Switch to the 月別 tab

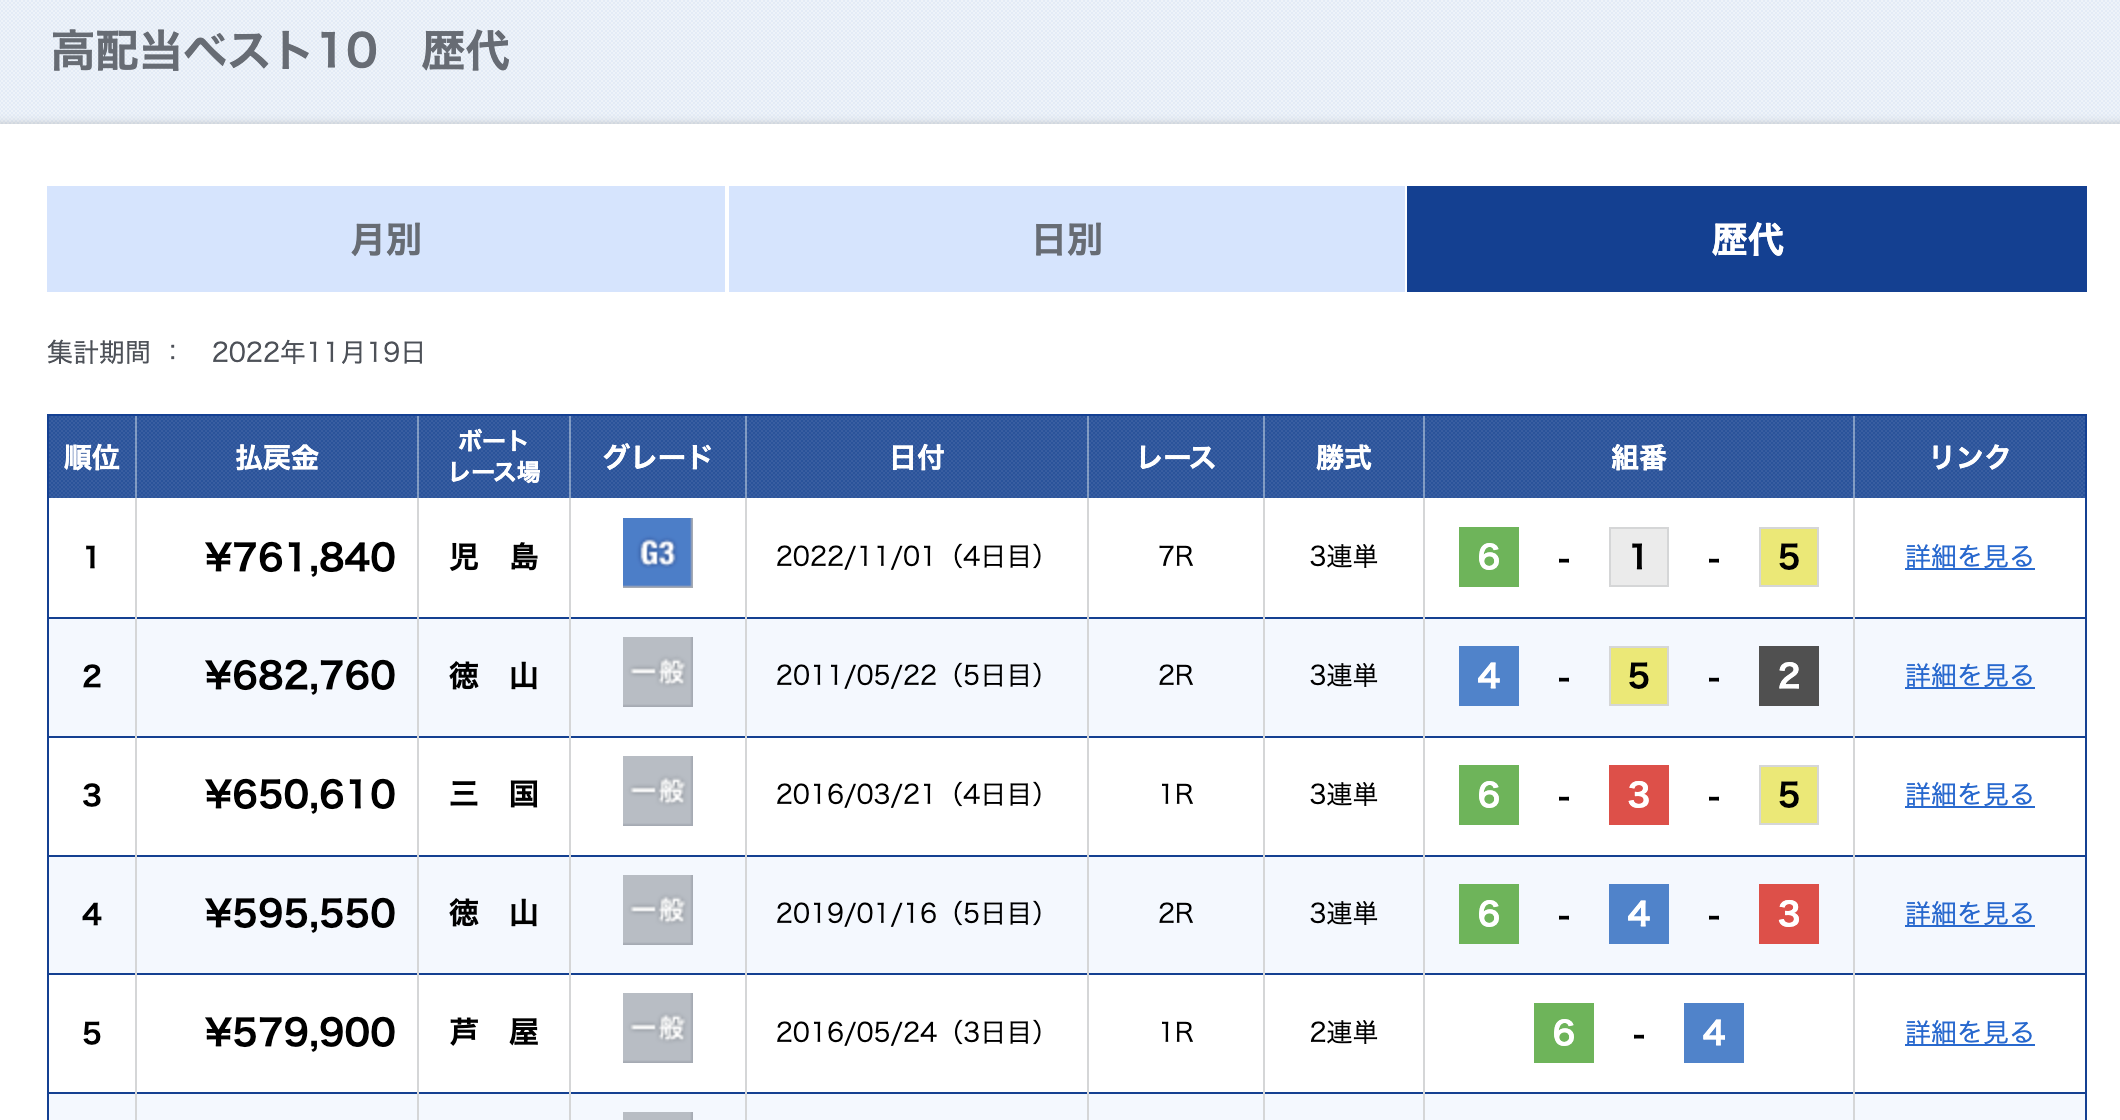coord(386,239)
